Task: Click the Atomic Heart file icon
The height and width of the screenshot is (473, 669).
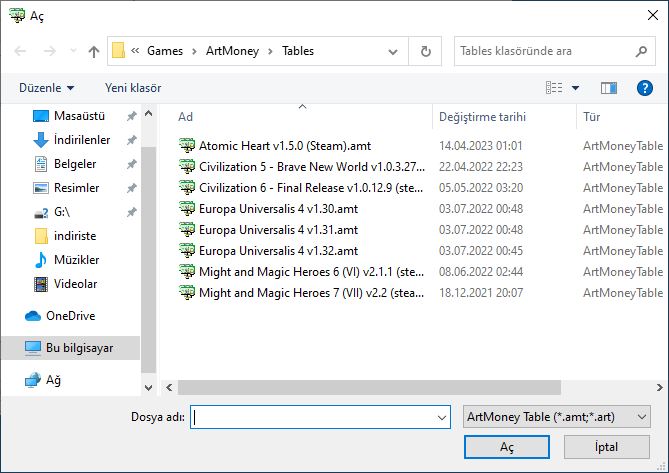Action: 187,146
